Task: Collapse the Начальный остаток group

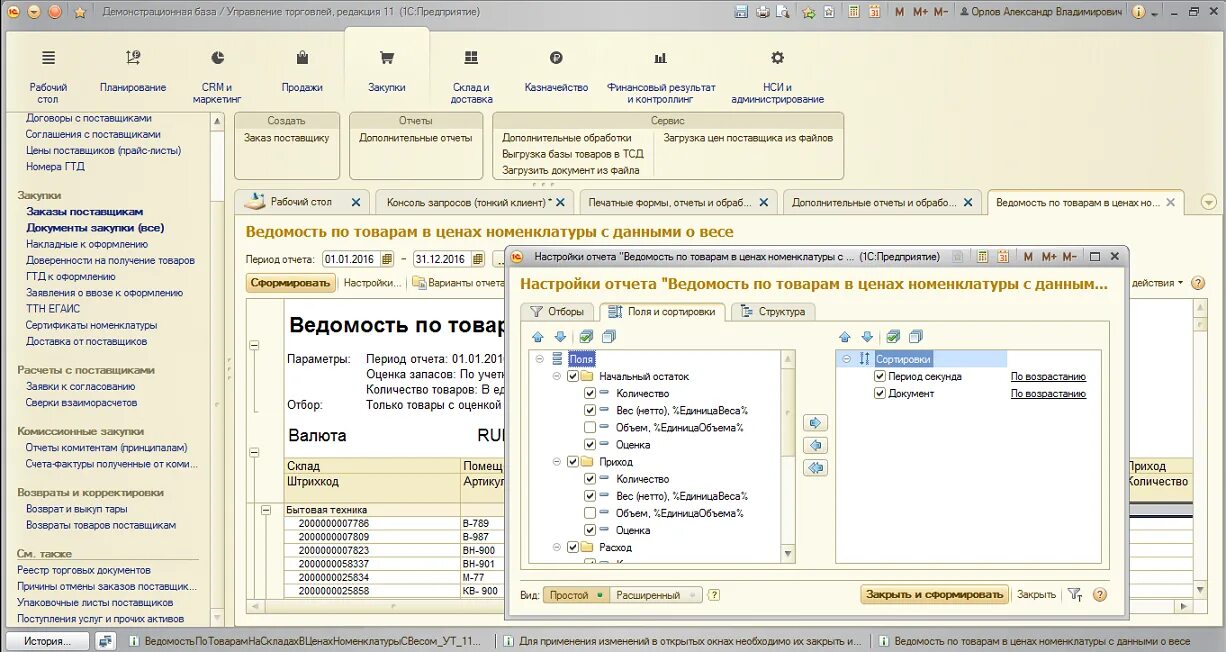Action: coord(556,376)
